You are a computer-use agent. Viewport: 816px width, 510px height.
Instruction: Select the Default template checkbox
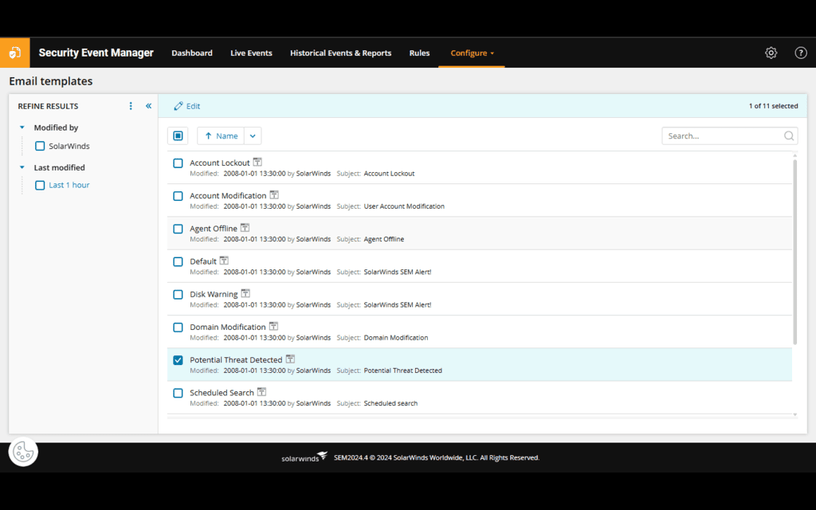pos(178,262)
